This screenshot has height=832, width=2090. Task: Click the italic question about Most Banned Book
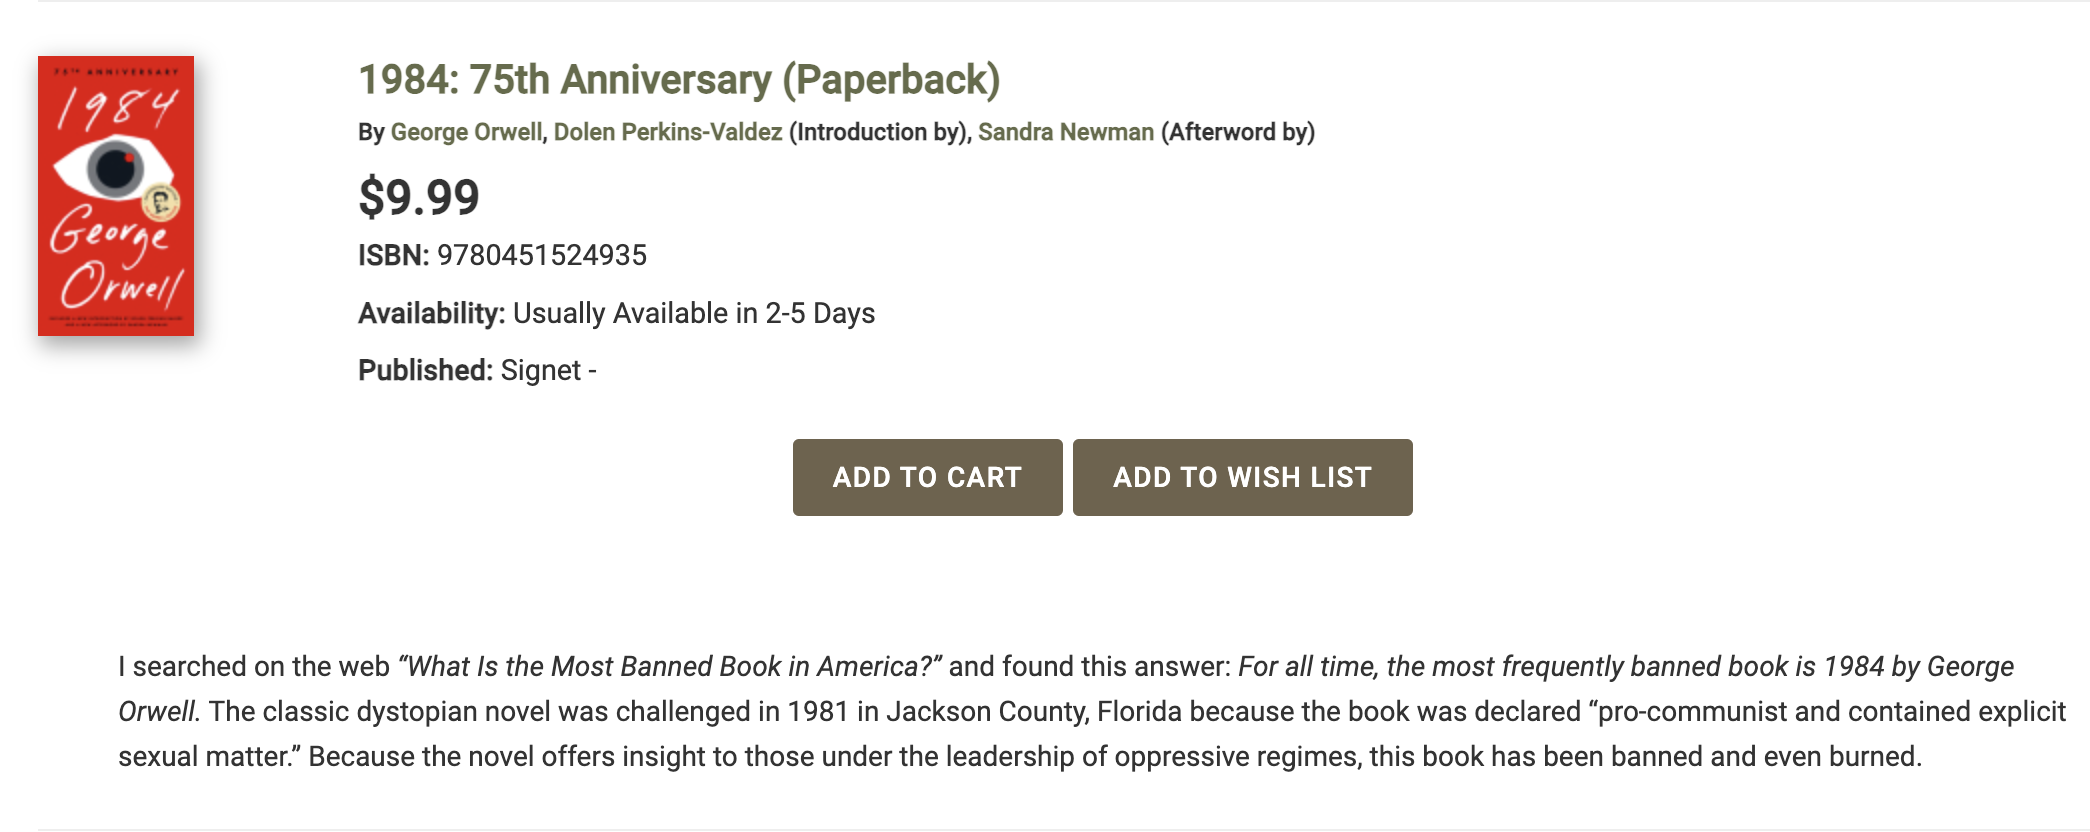pos(670,666)
